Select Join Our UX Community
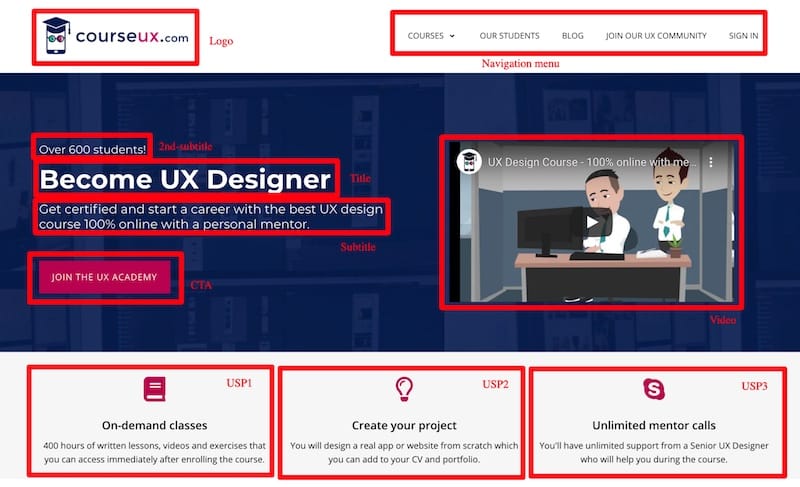 point(656,36)
